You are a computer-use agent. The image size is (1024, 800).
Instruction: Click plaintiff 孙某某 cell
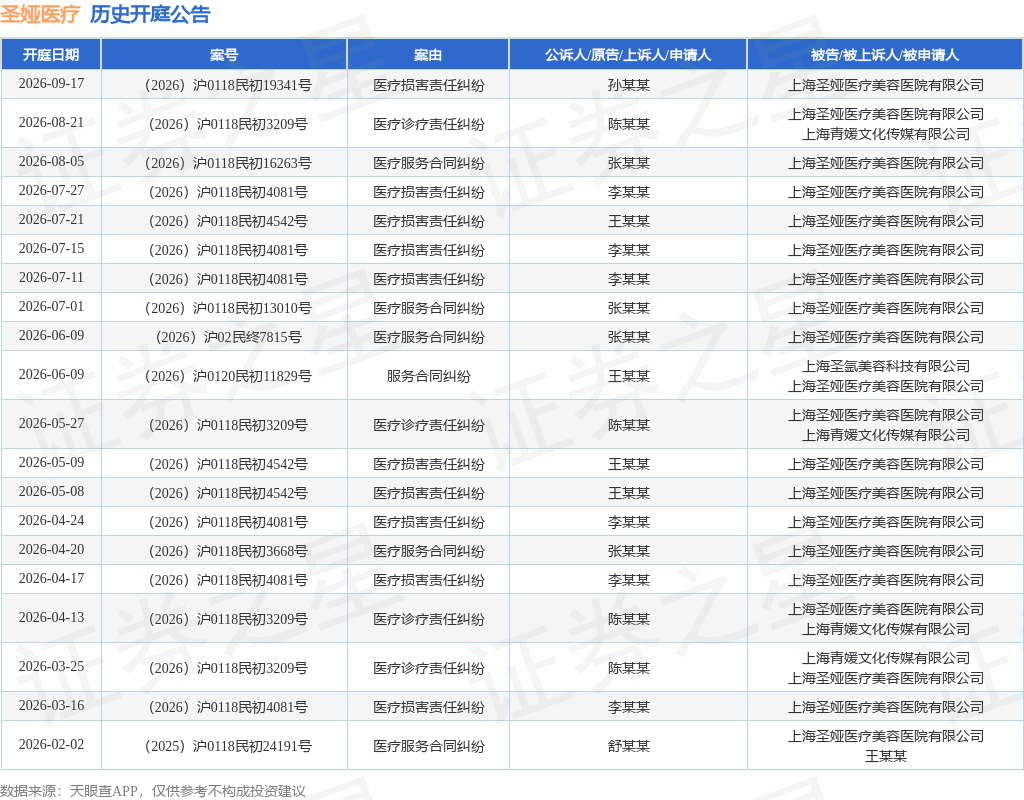click(x=628, y=86)
